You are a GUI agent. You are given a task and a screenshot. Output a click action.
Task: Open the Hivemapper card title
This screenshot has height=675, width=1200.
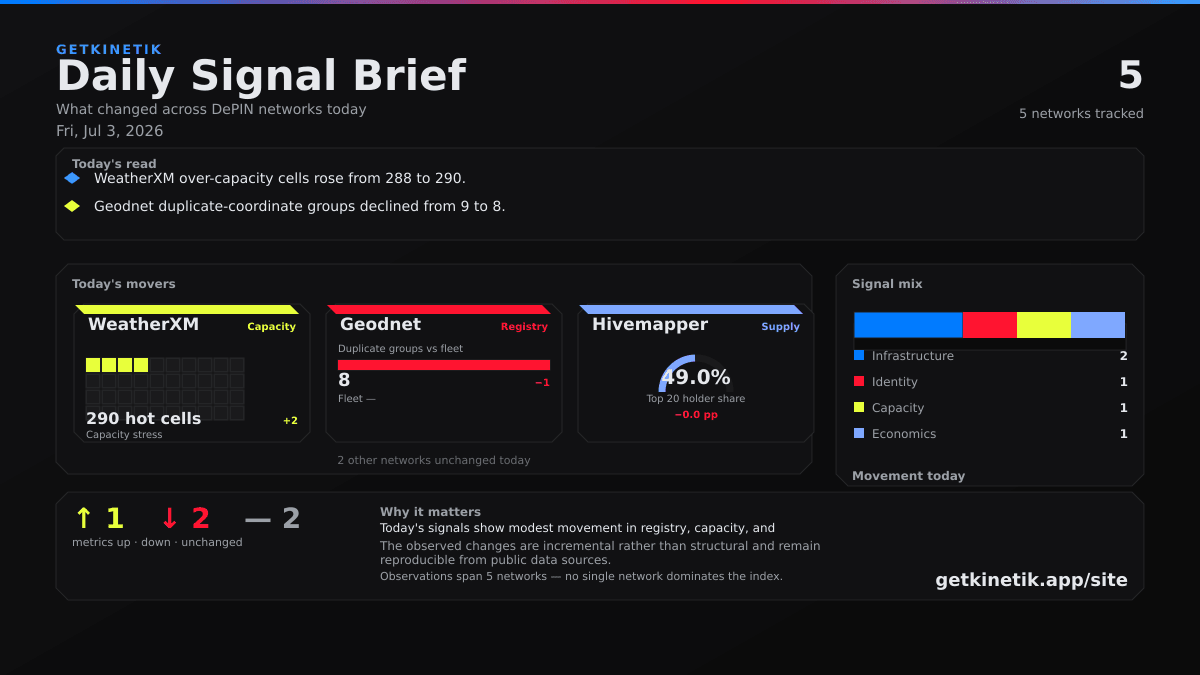(x=650, y=324)
